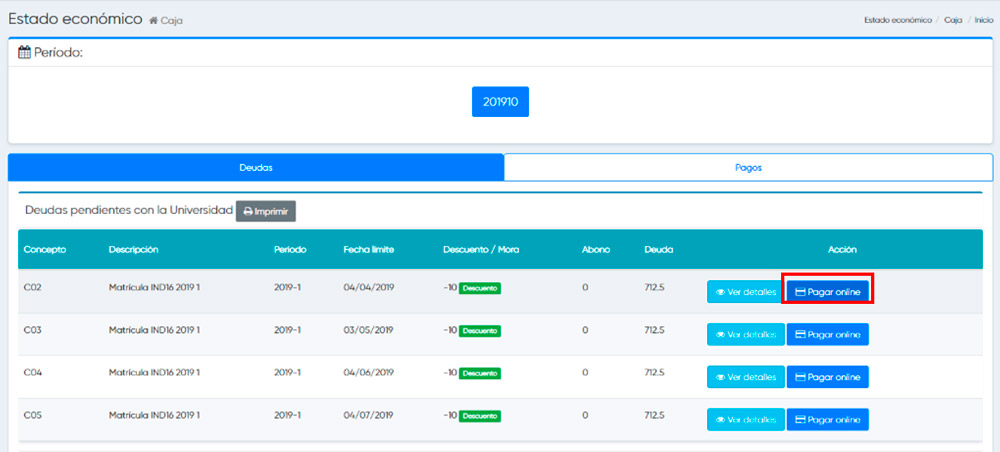The width and height of the screenshot is (1000, 452).
Task: Click eye icon in C02 Ver detalles
Action: pos(720,292)
